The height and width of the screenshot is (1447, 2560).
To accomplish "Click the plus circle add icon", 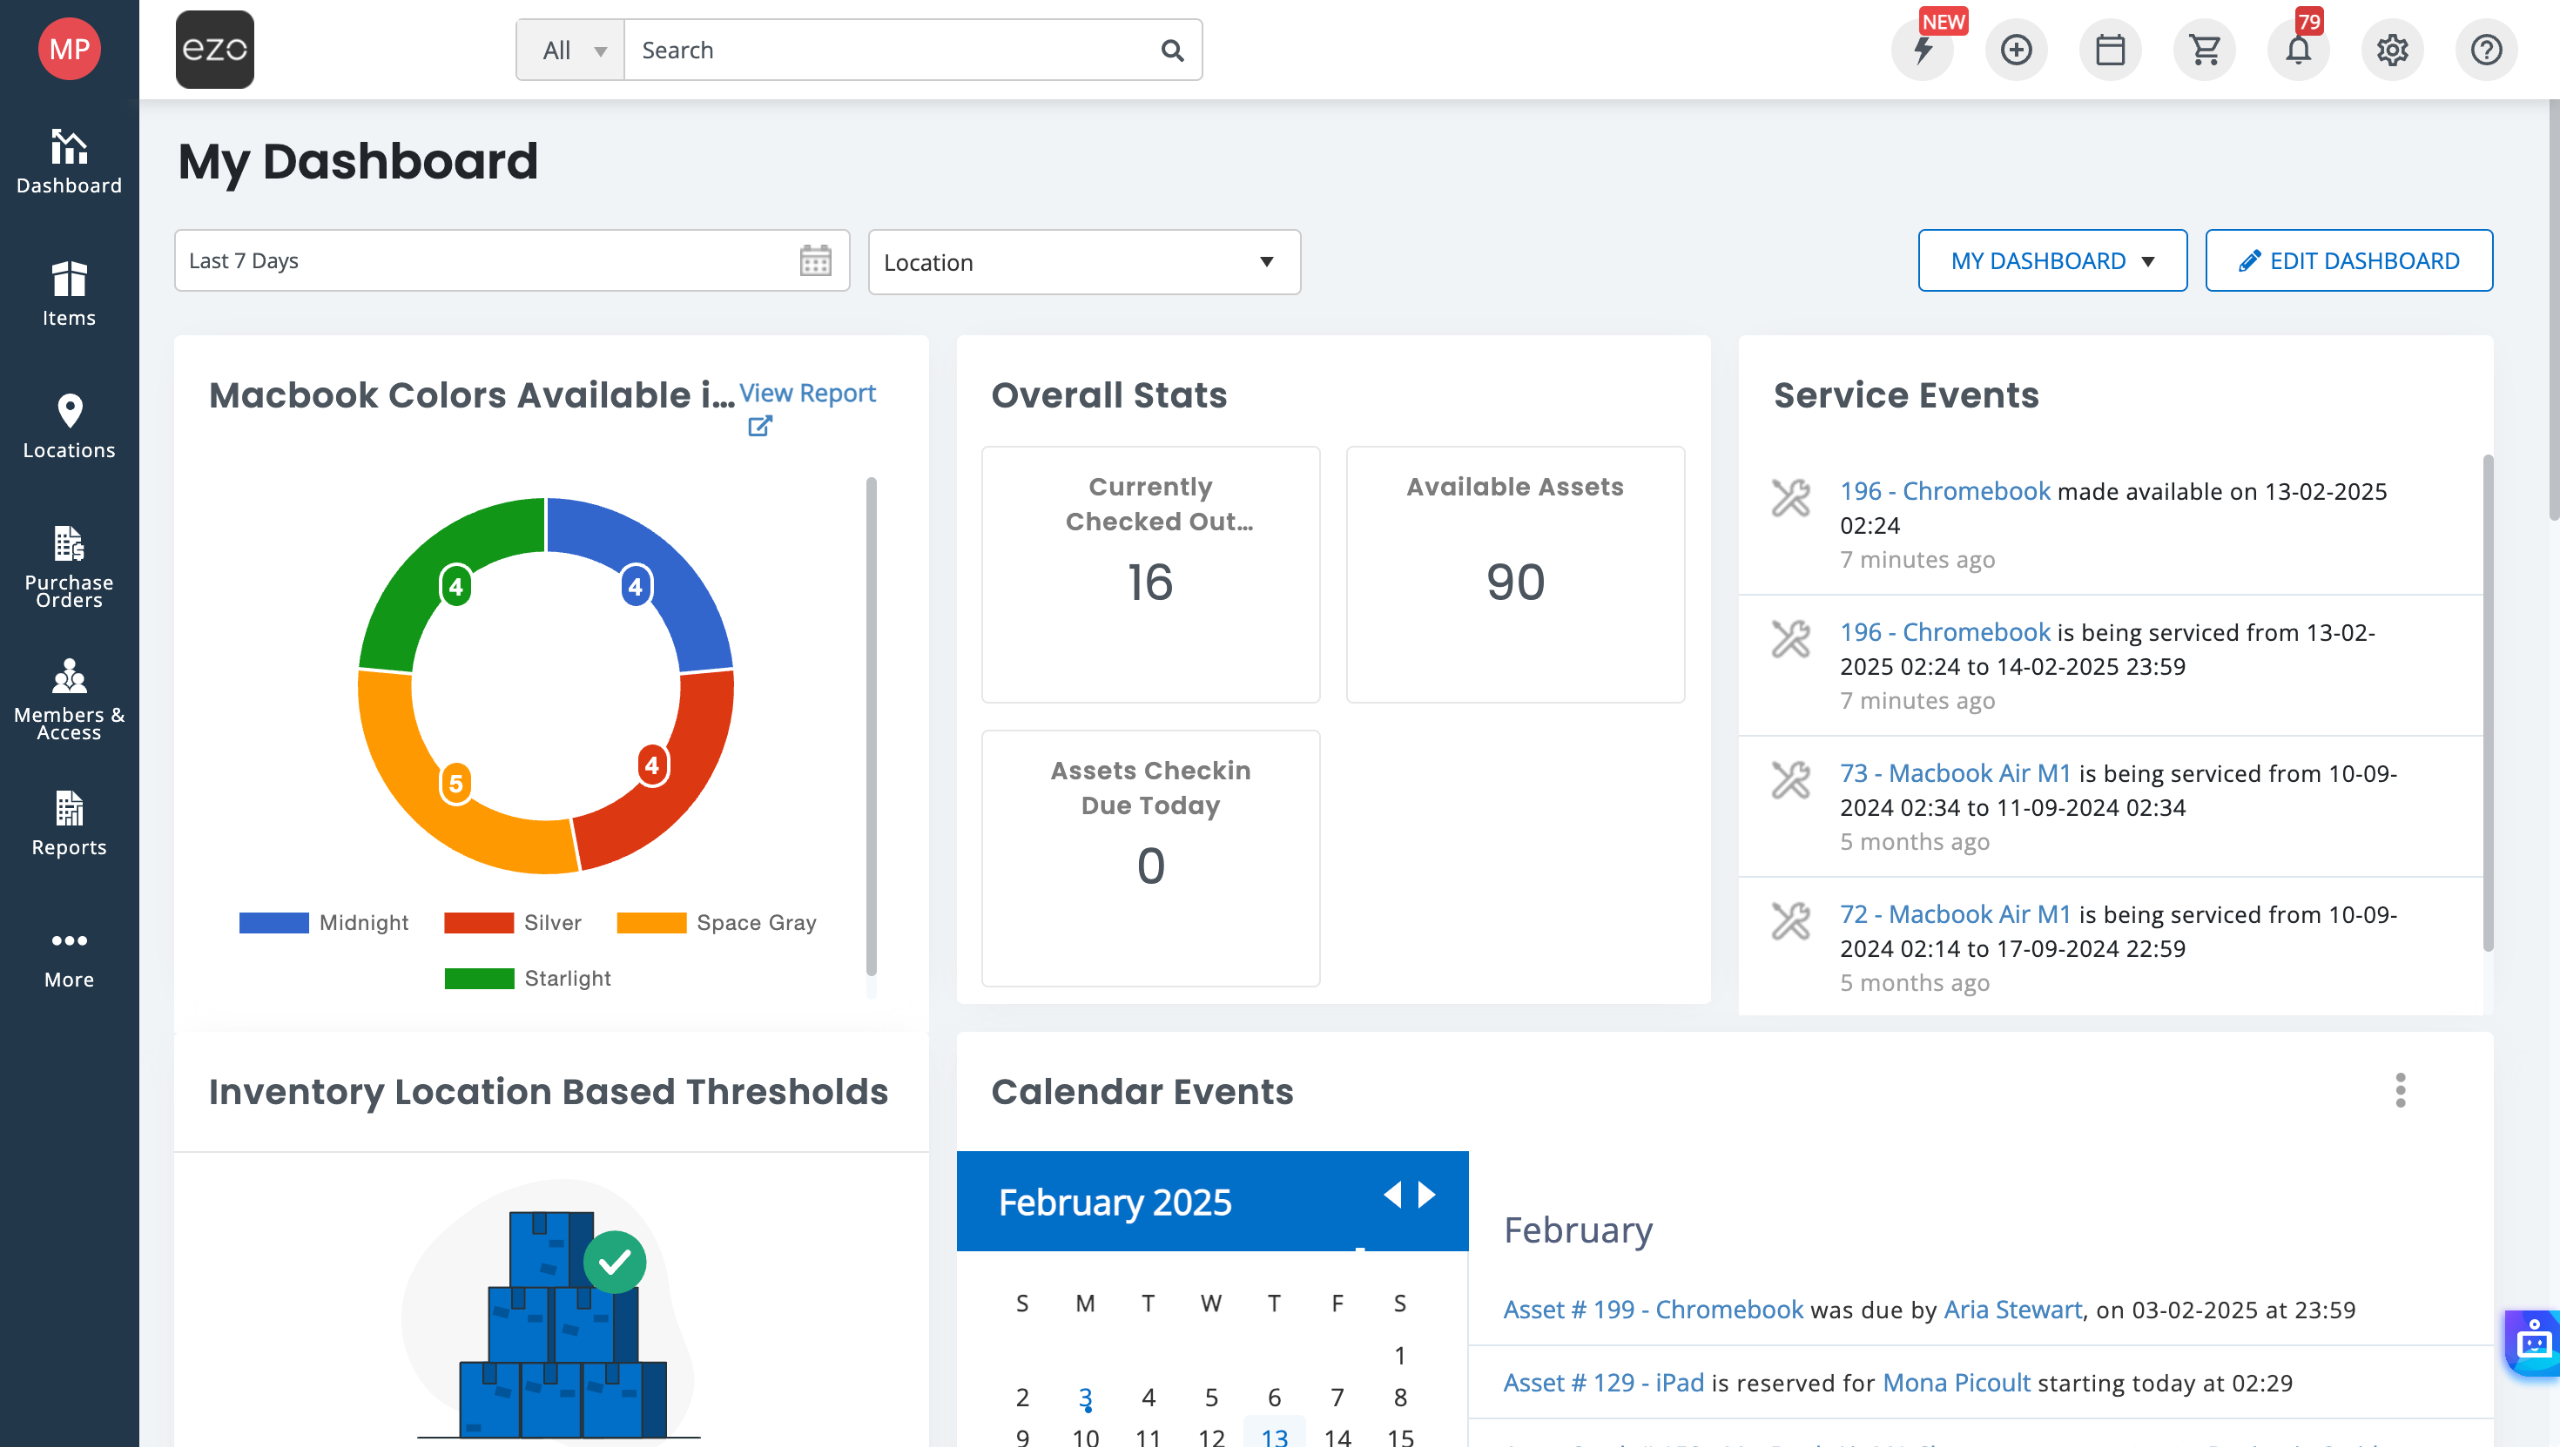I will tap(2016, 50).
